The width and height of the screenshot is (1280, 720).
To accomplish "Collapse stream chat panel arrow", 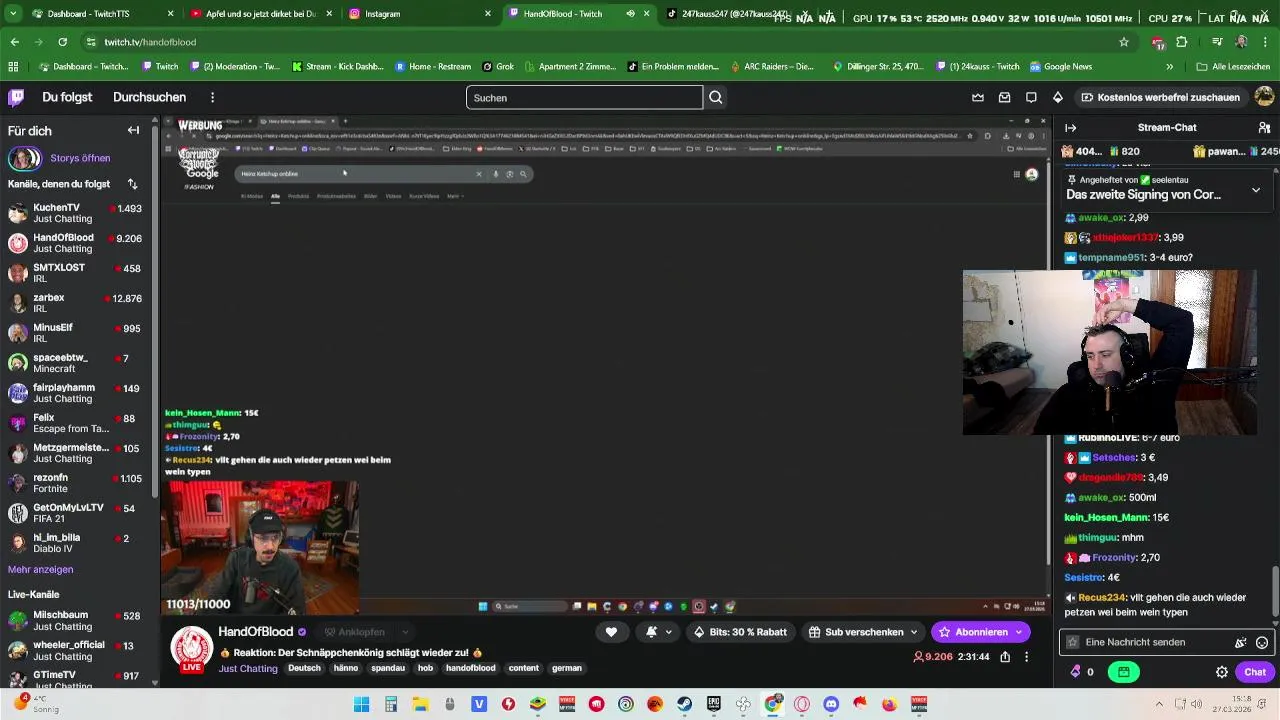I will click(1070, 127).
